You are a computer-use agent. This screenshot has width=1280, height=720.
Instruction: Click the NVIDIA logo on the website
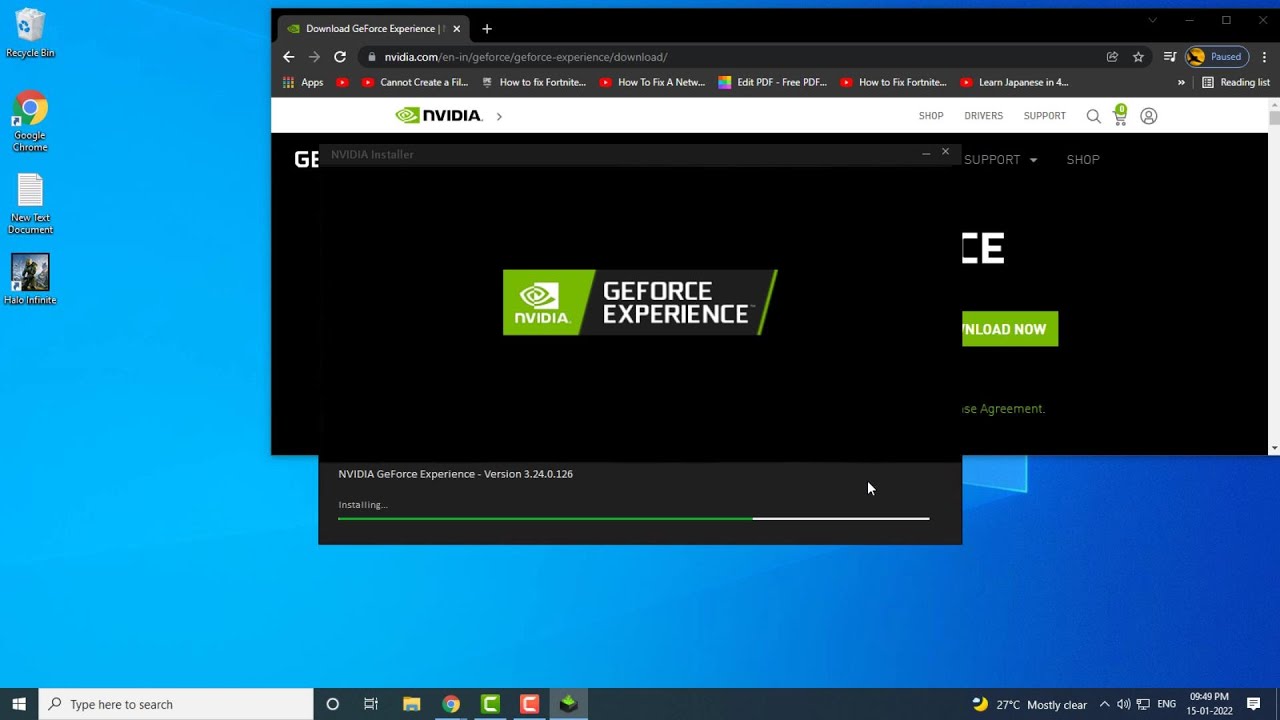tap(439, 116)
